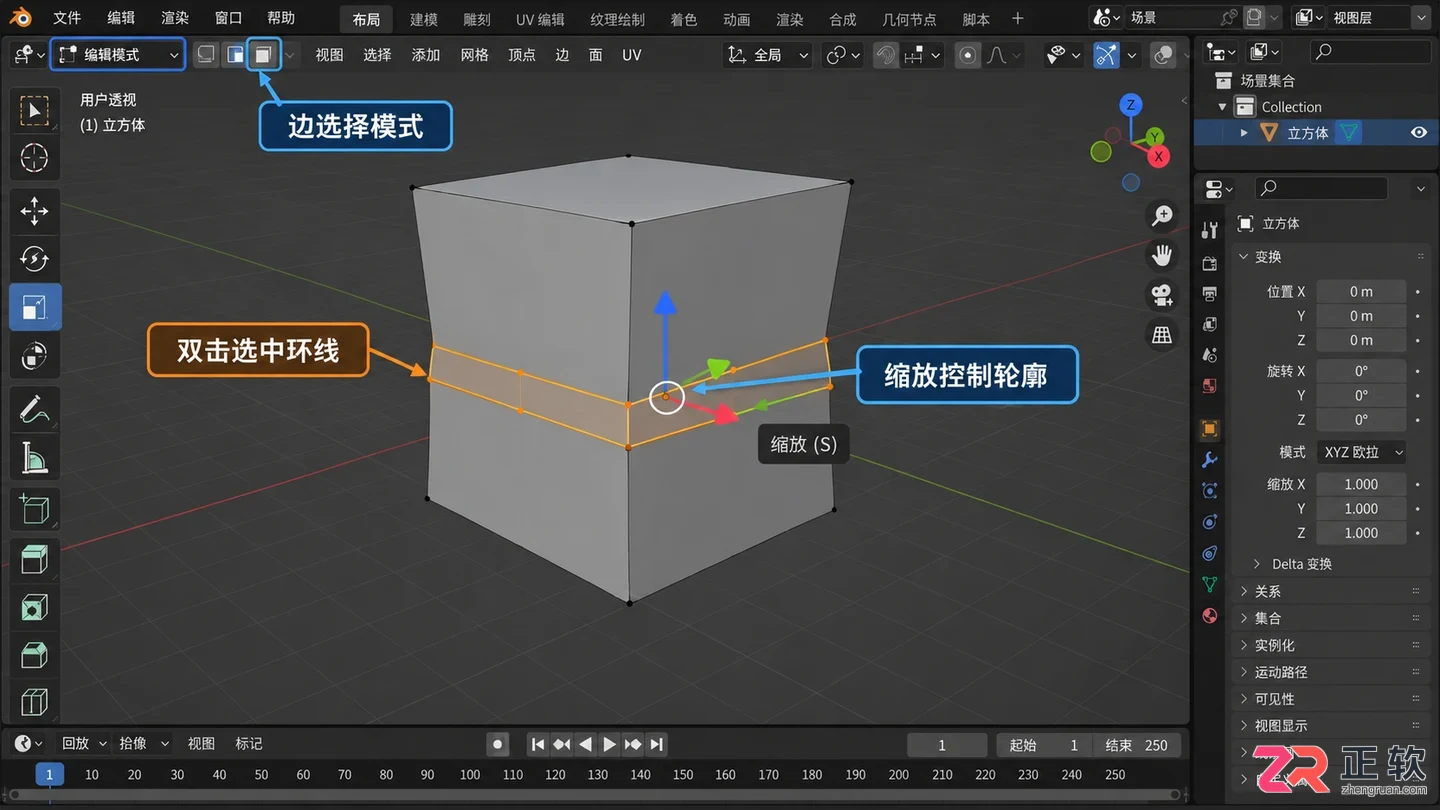Click the 缩放 Z value field

click(x=1361, y=533)
